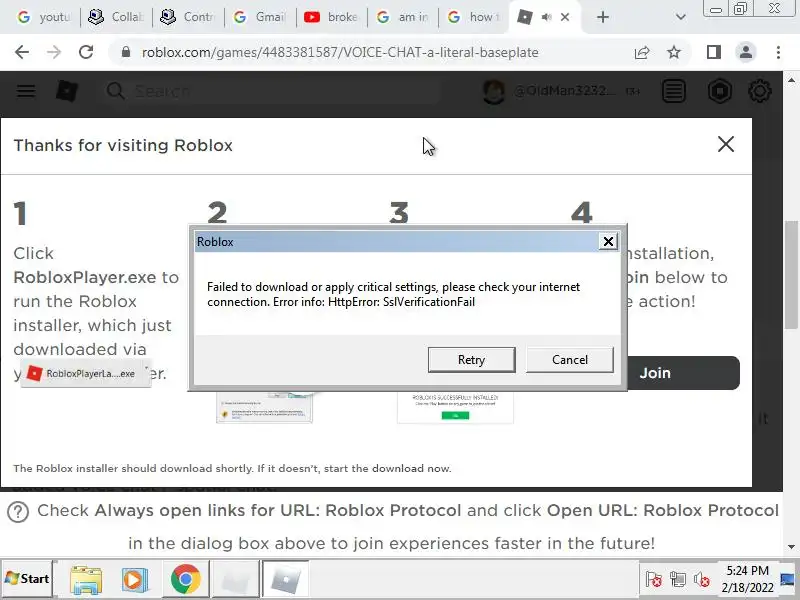
Task: Switch to the 'Gmai' tab
Action: coord(259,17)
